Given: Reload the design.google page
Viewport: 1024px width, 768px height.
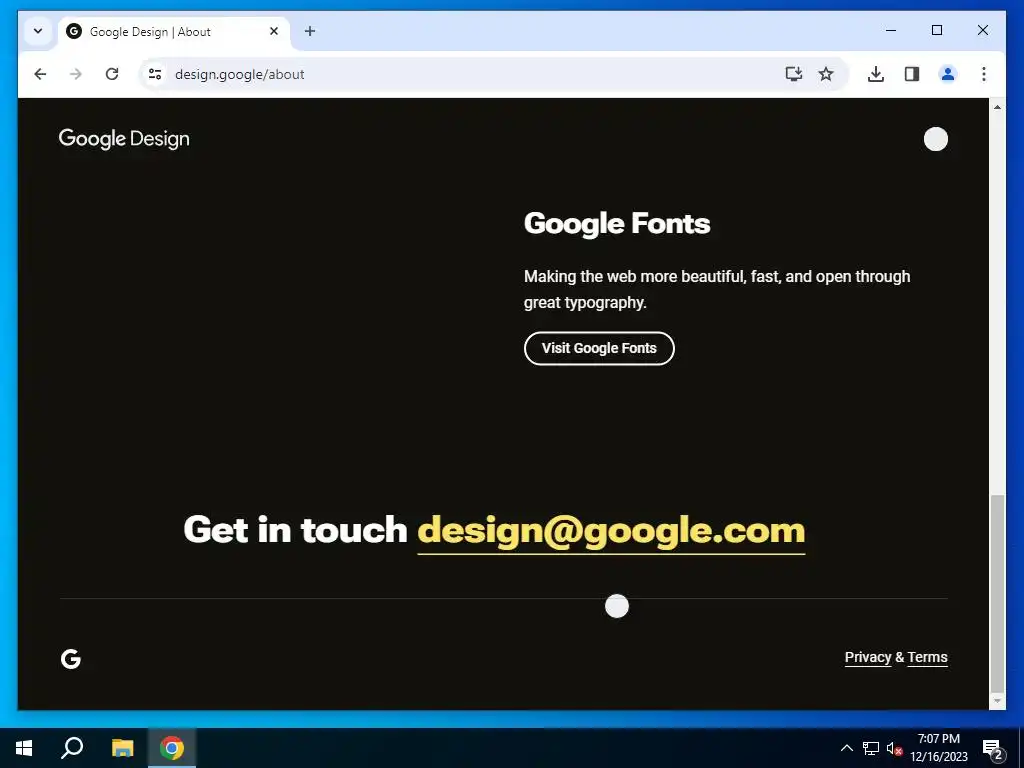Looking at the screenshot, I should point(112,74).
